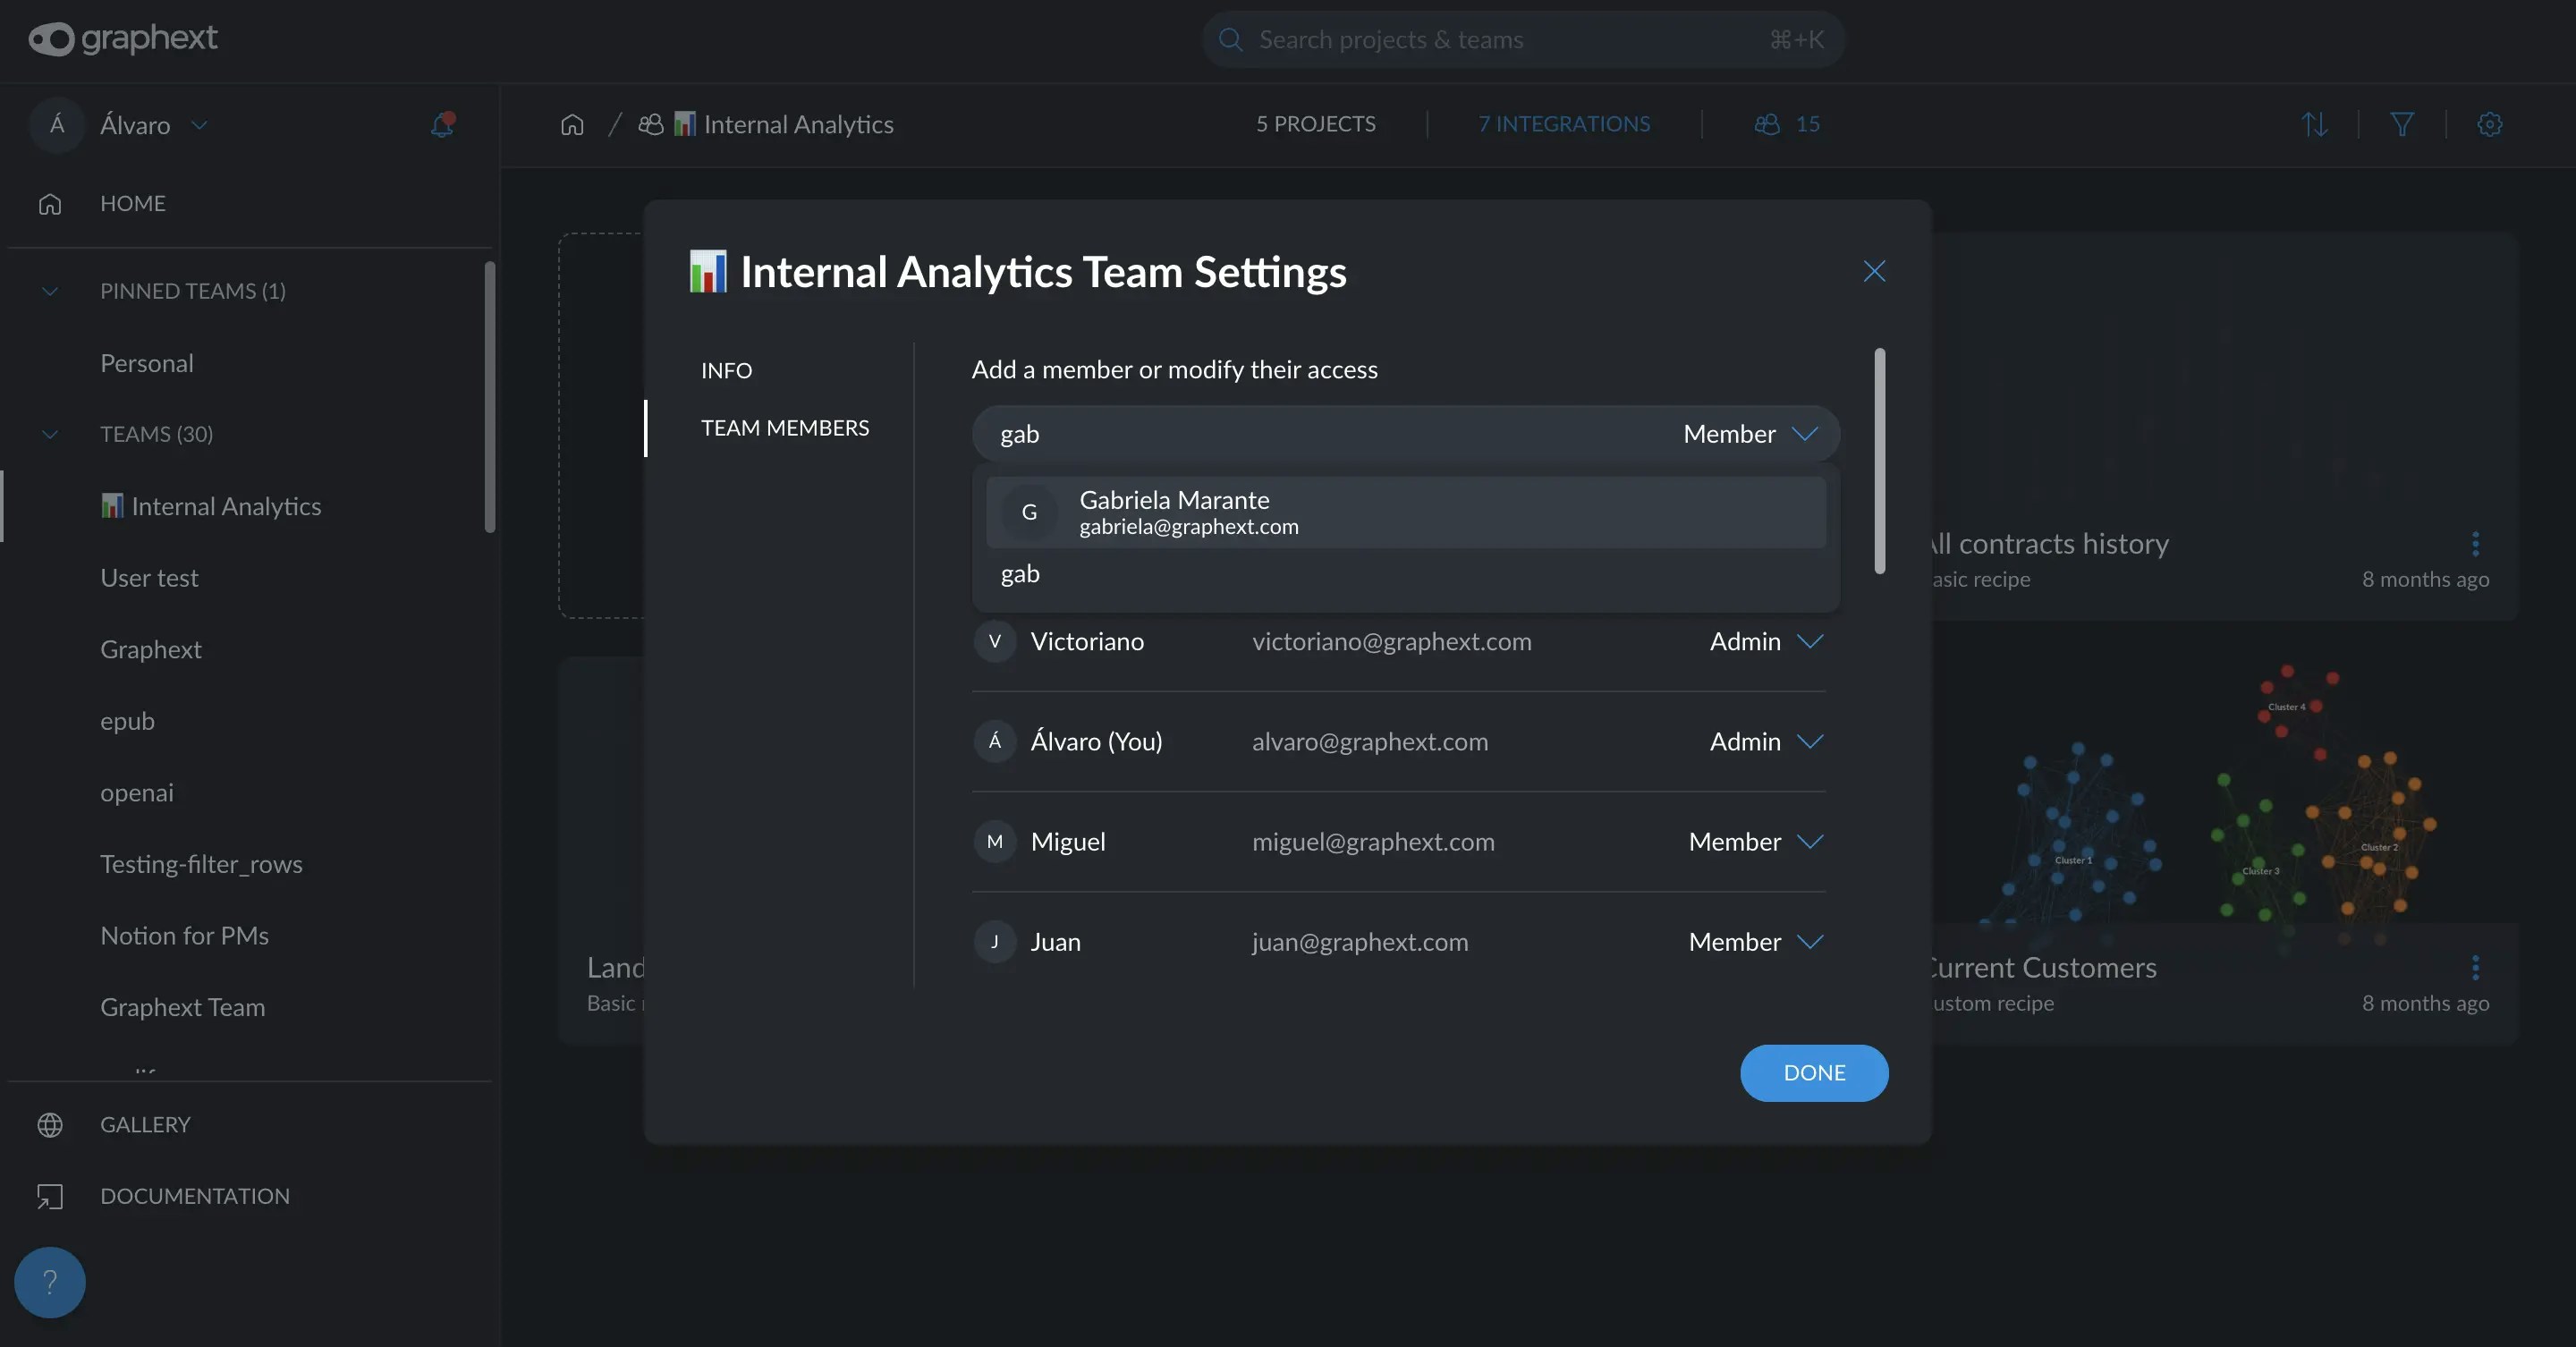Open the sort projects icon

[x=2314, y=124]
